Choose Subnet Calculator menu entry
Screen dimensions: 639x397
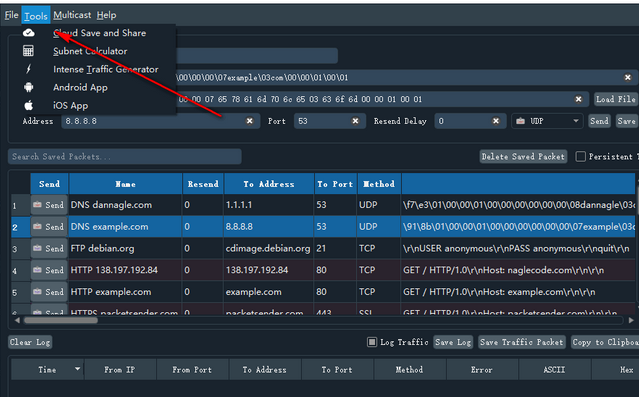tap(90, 51)
